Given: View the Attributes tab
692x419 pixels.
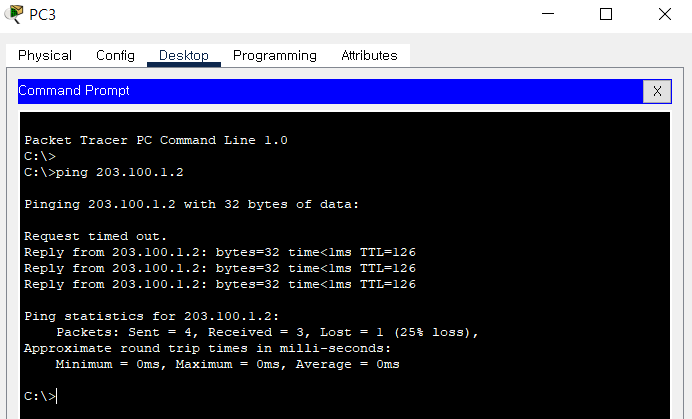Looking at the screenshot, I should pyautogui.click(x=369, y=56).
